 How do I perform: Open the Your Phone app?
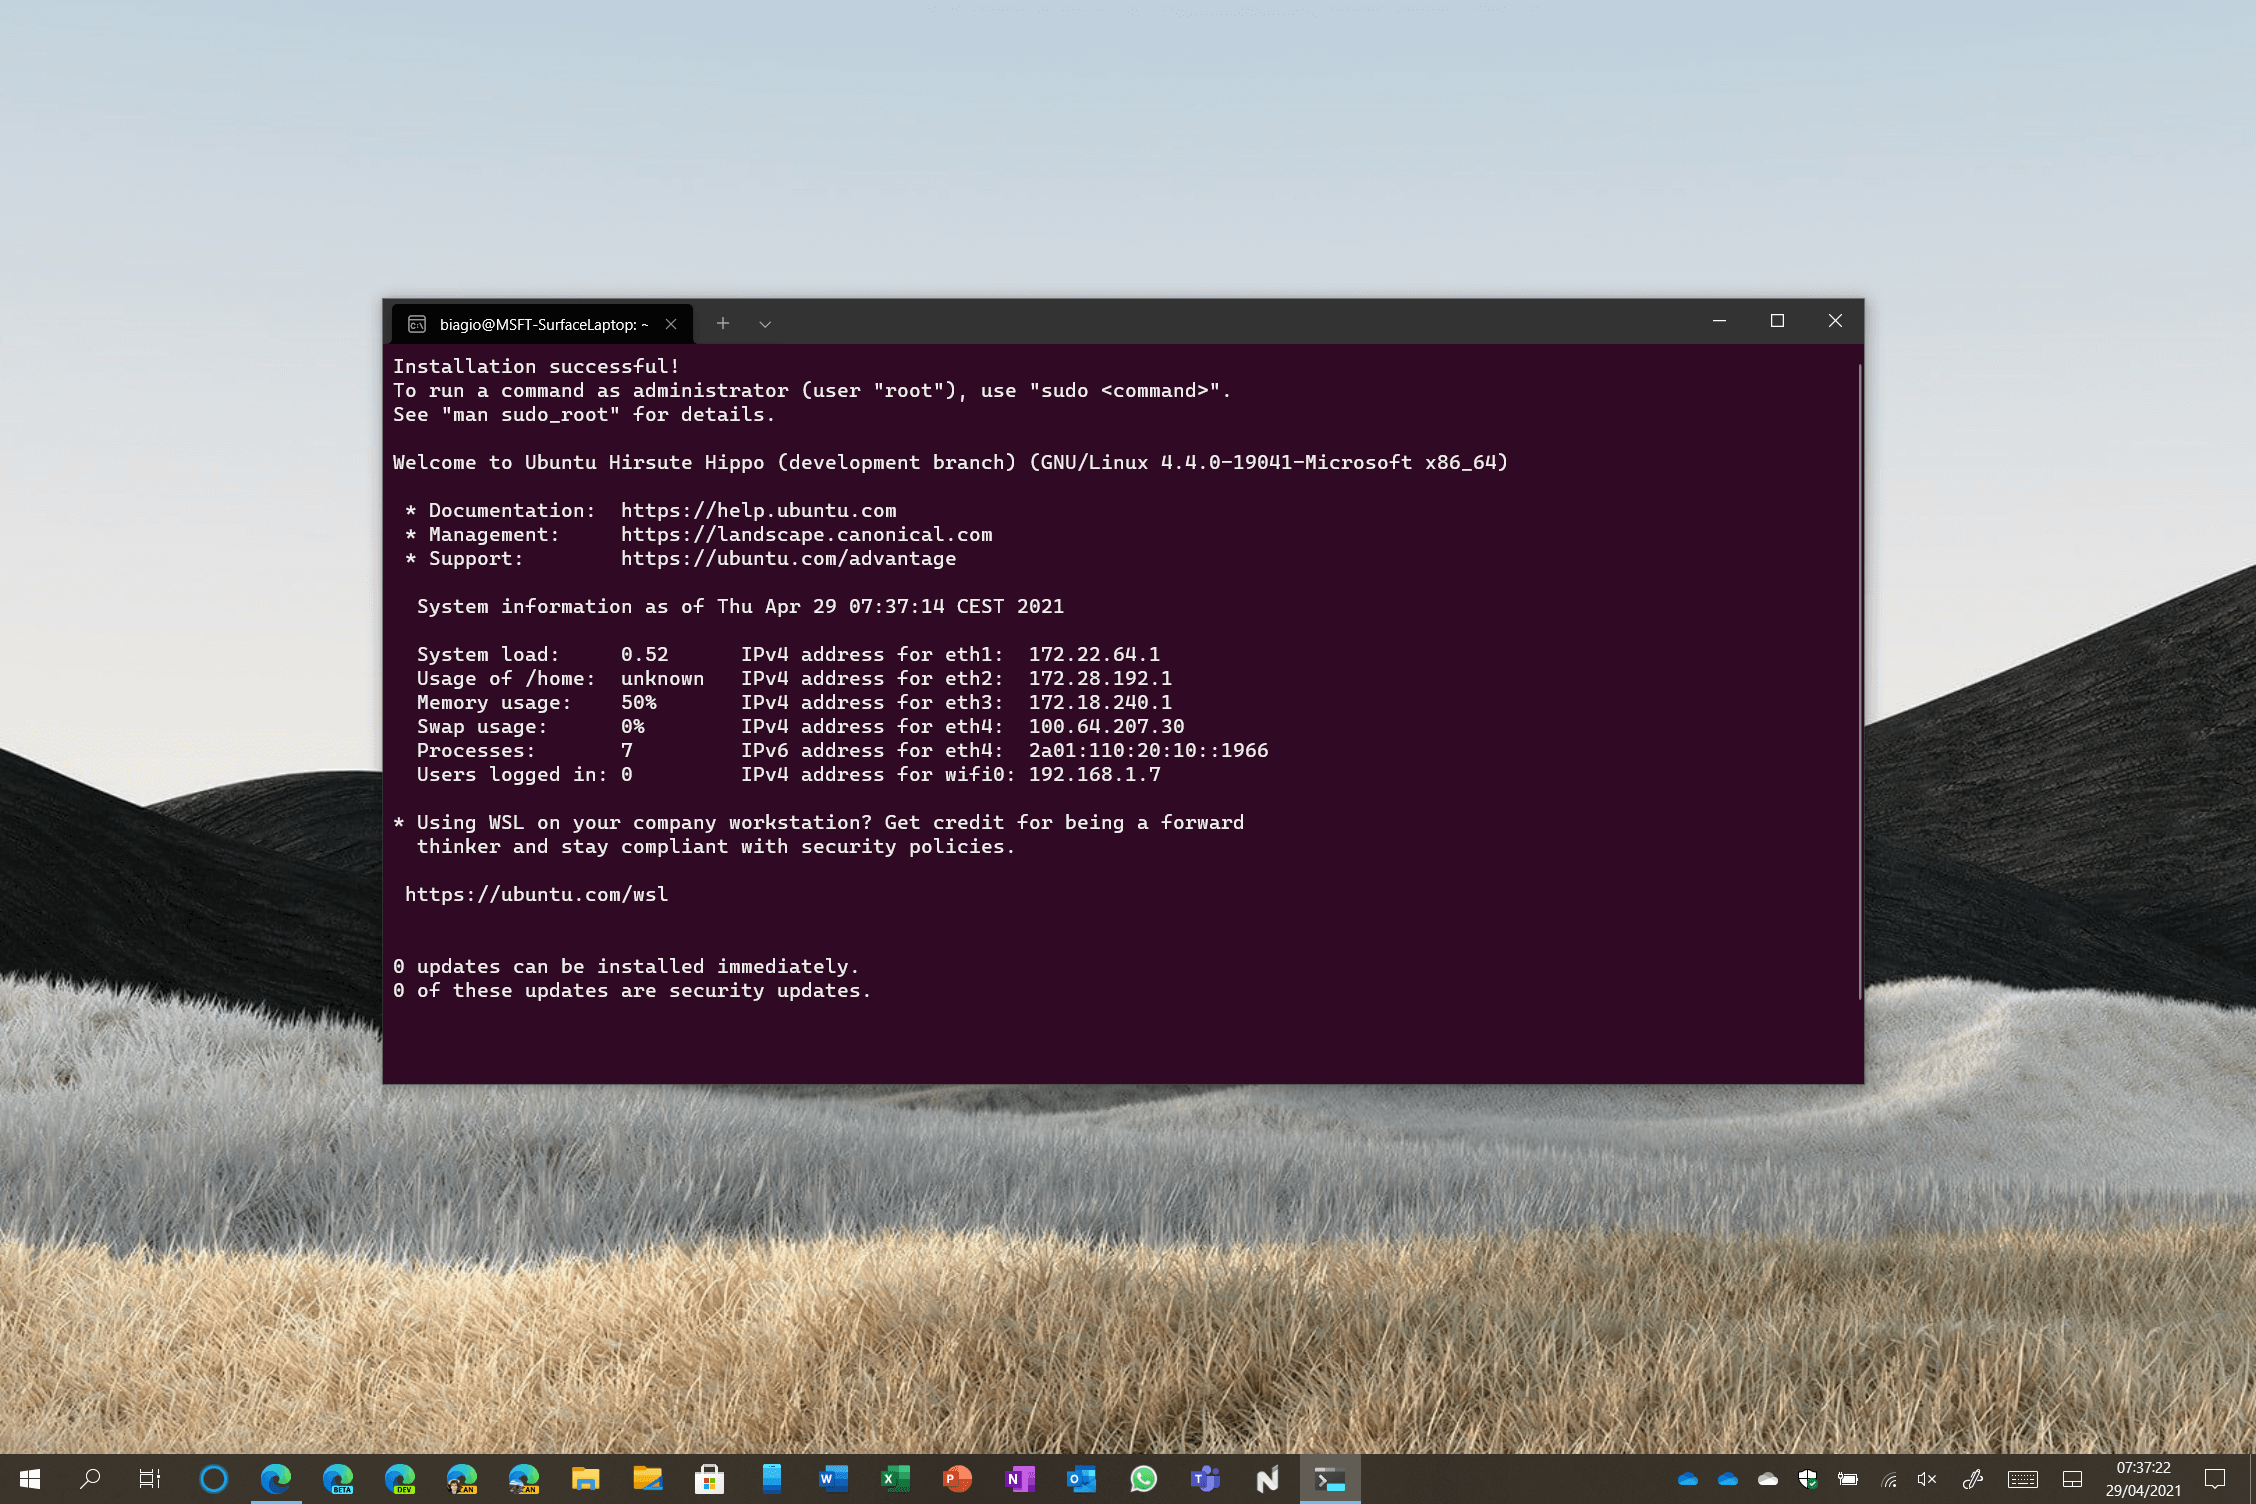772,1478
